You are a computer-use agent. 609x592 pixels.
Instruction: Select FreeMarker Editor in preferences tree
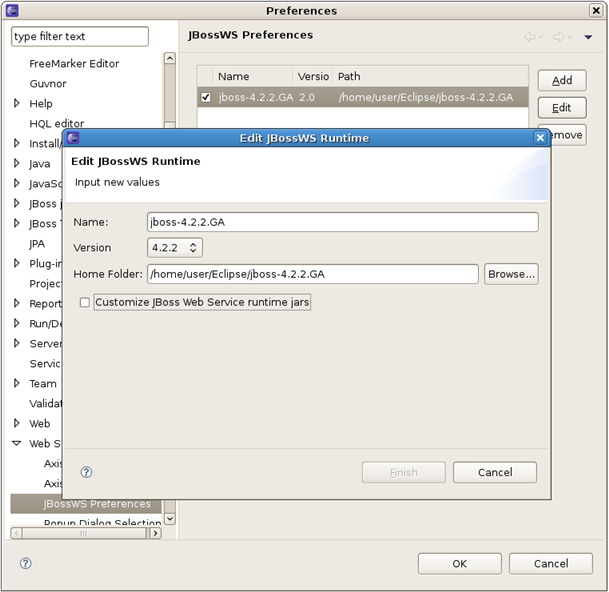tap(74, 63)
